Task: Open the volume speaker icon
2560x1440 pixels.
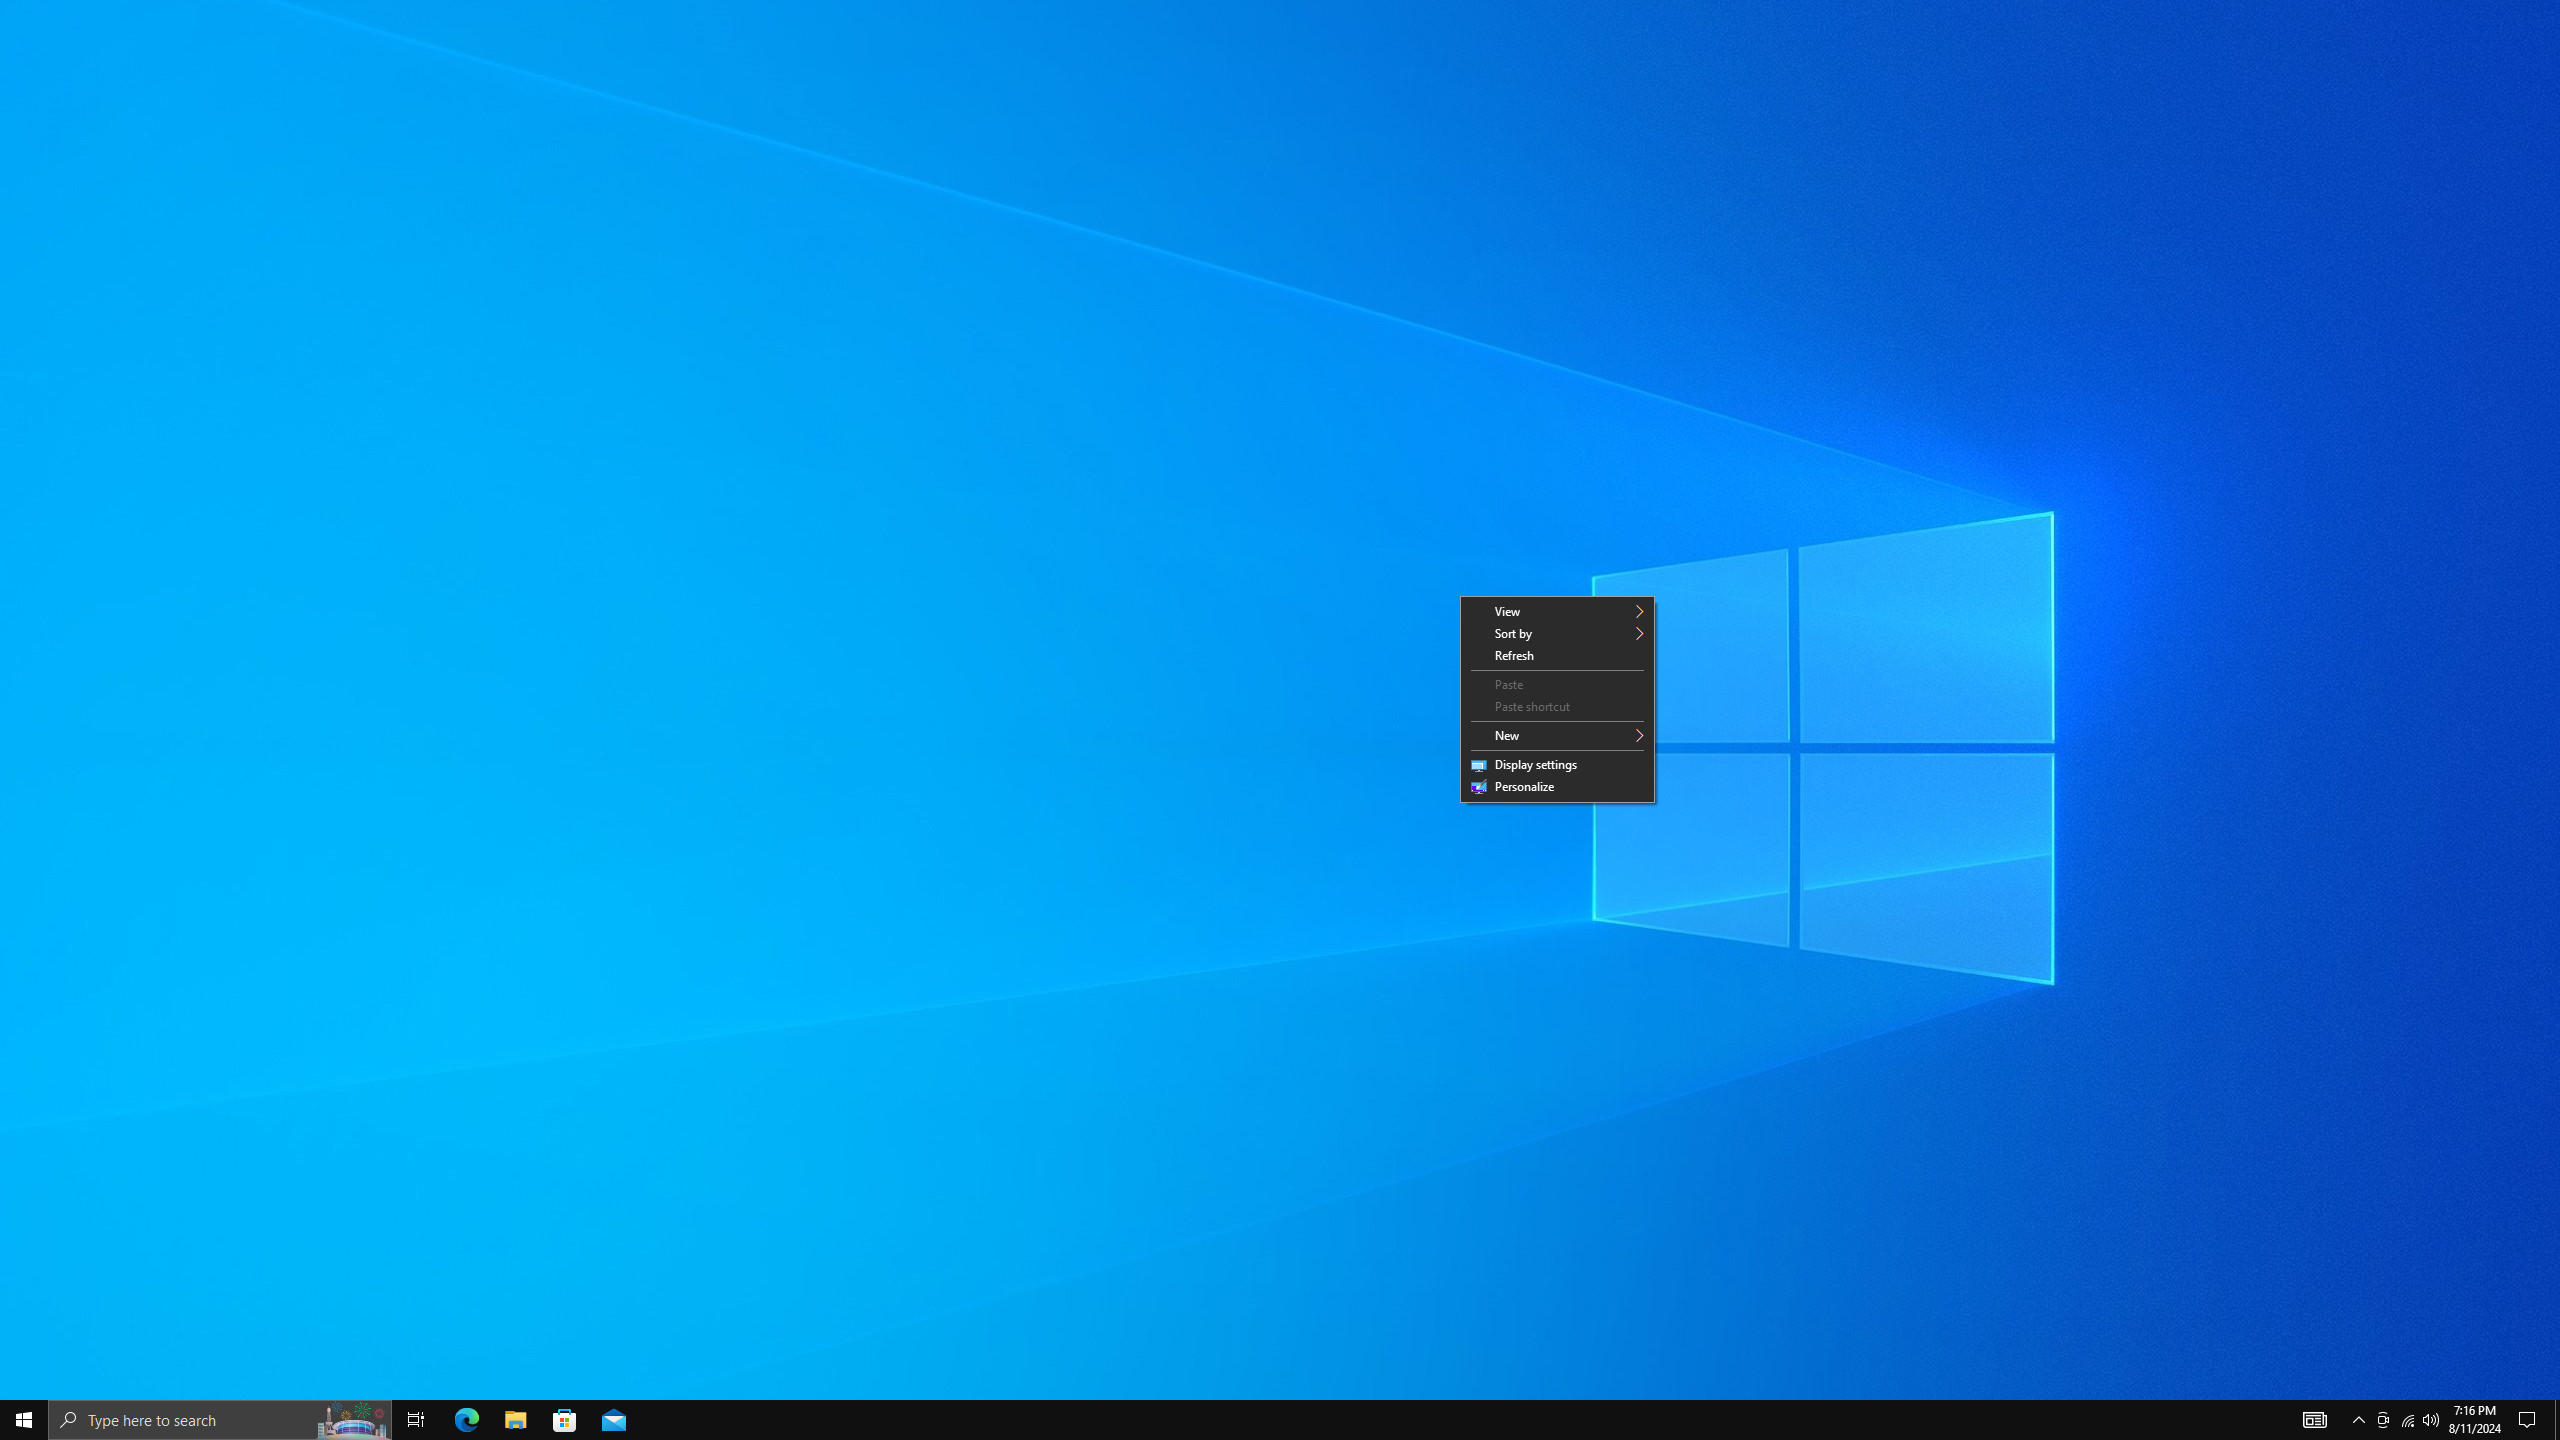Action: coord(2431,1420)
